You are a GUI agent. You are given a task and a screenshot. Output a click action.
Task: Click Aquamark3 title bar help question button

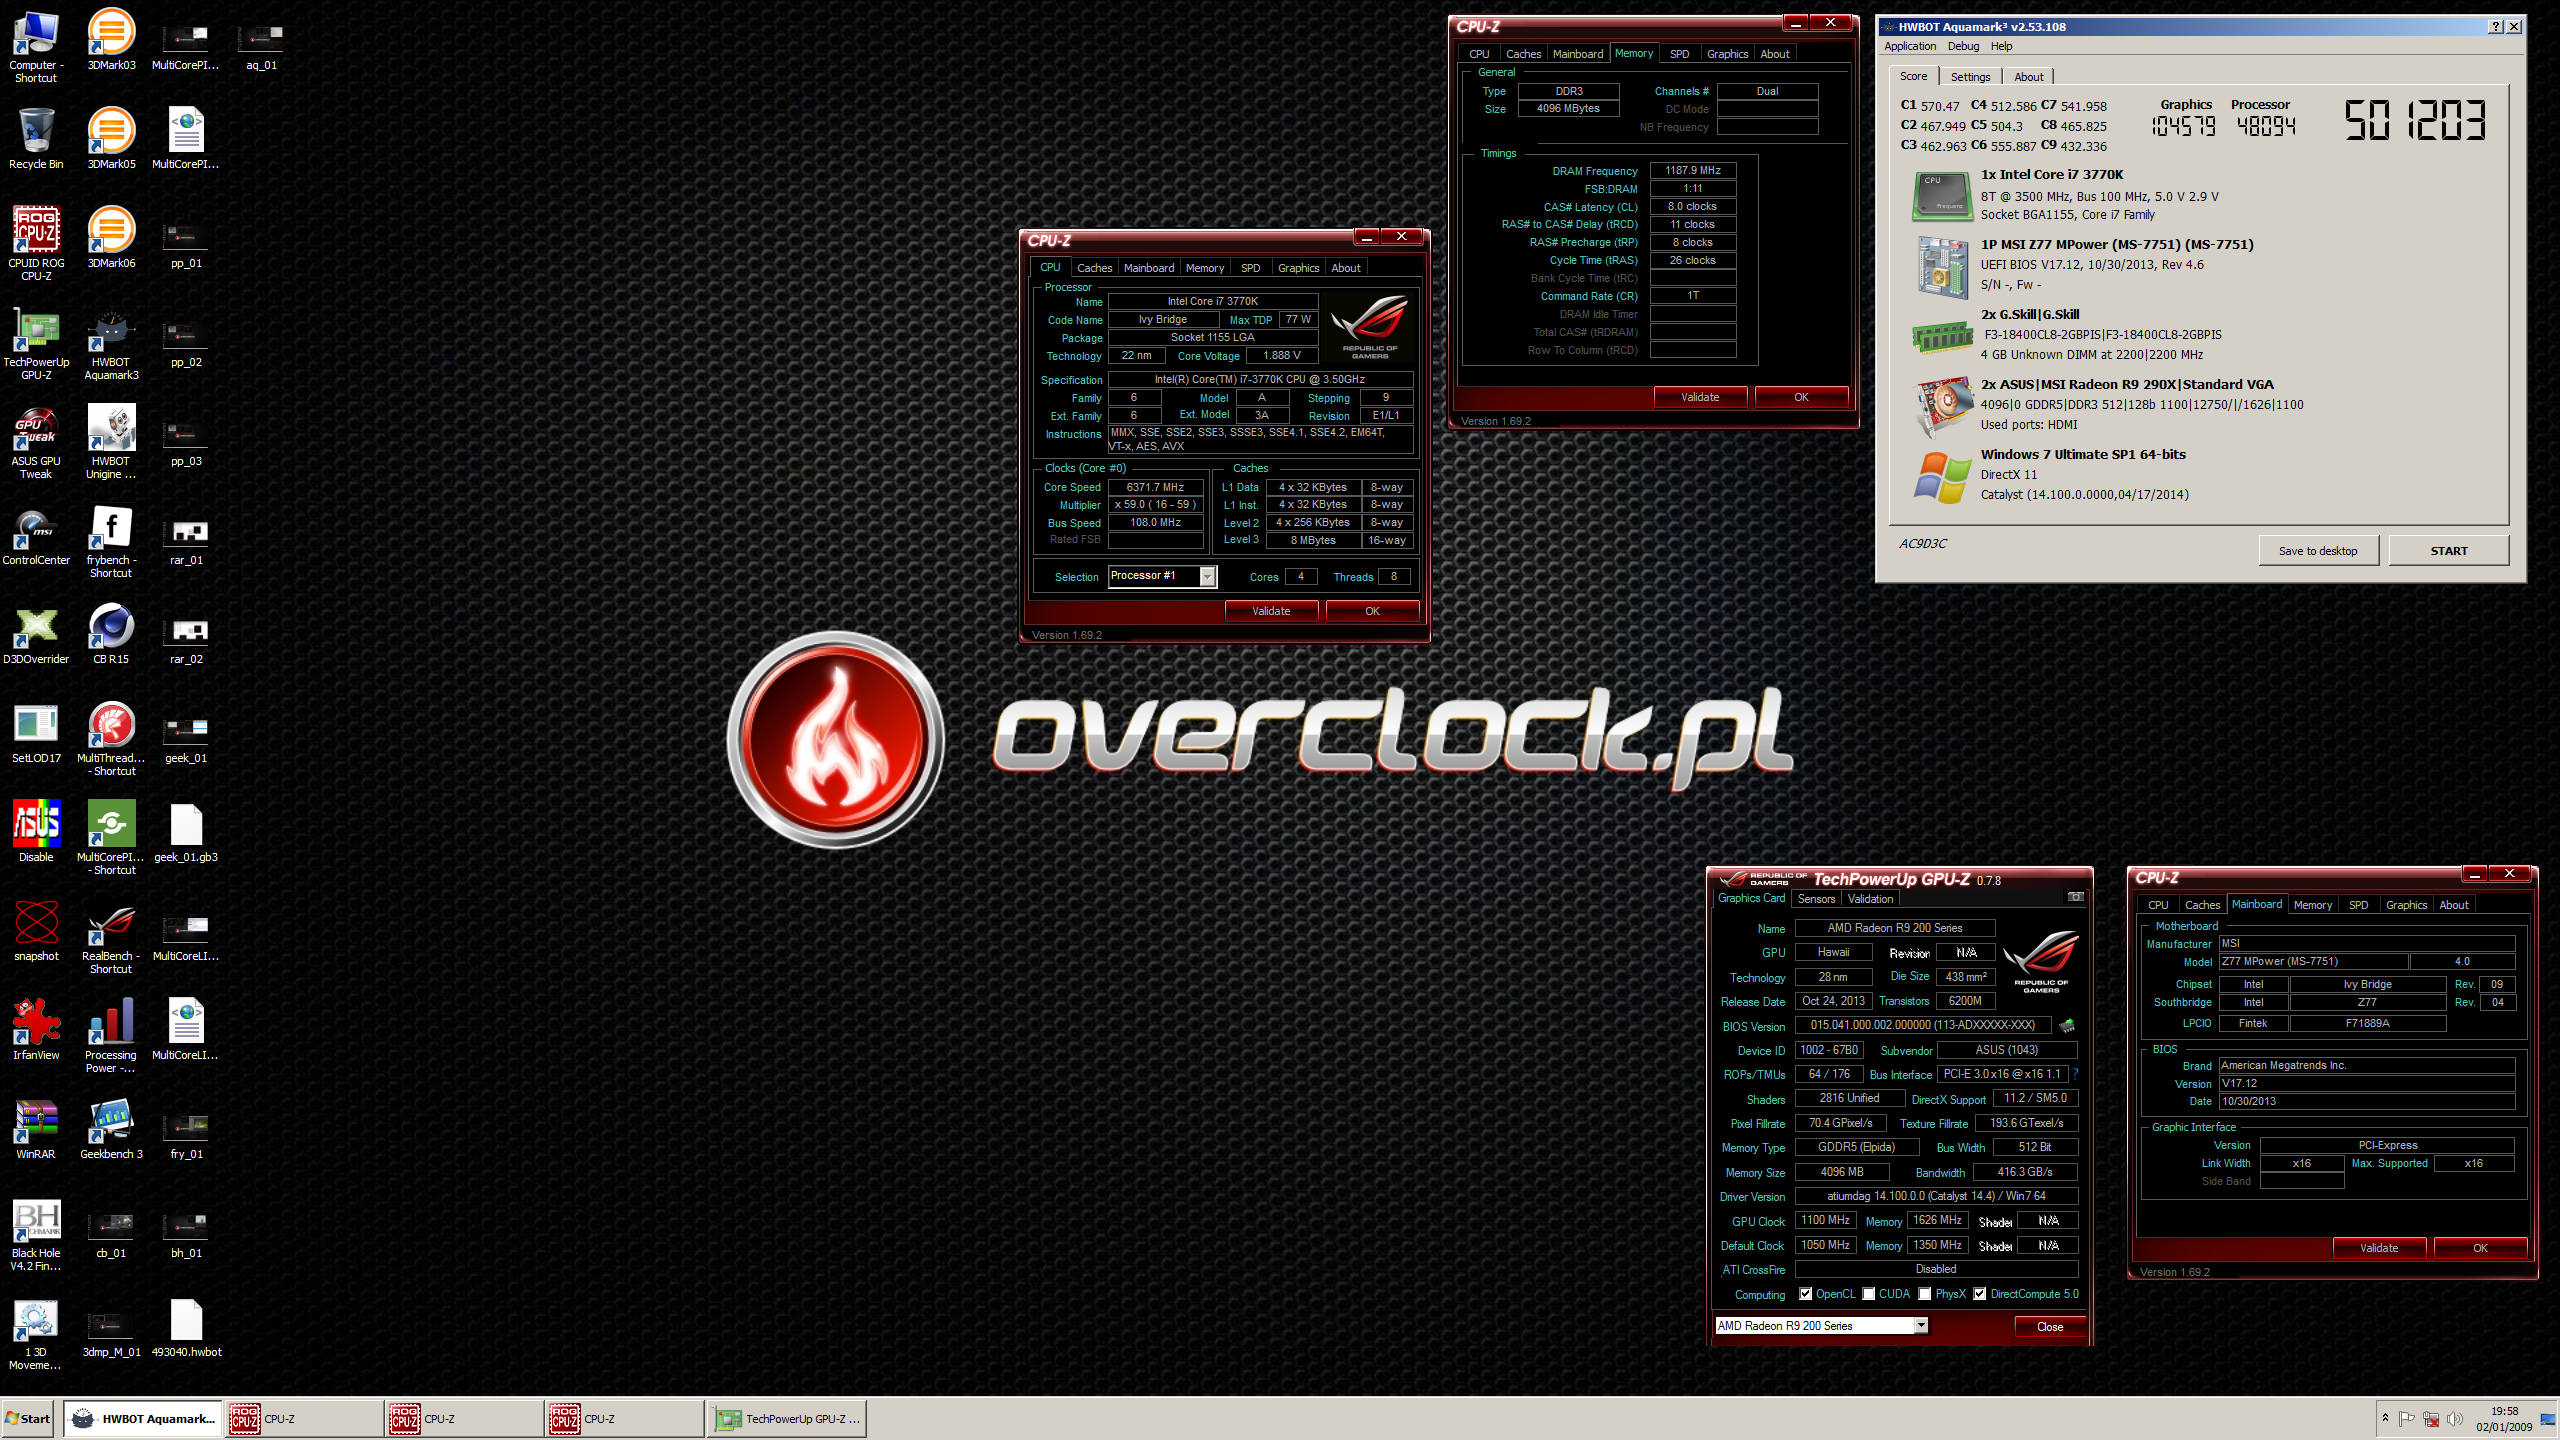(2495, 27)
